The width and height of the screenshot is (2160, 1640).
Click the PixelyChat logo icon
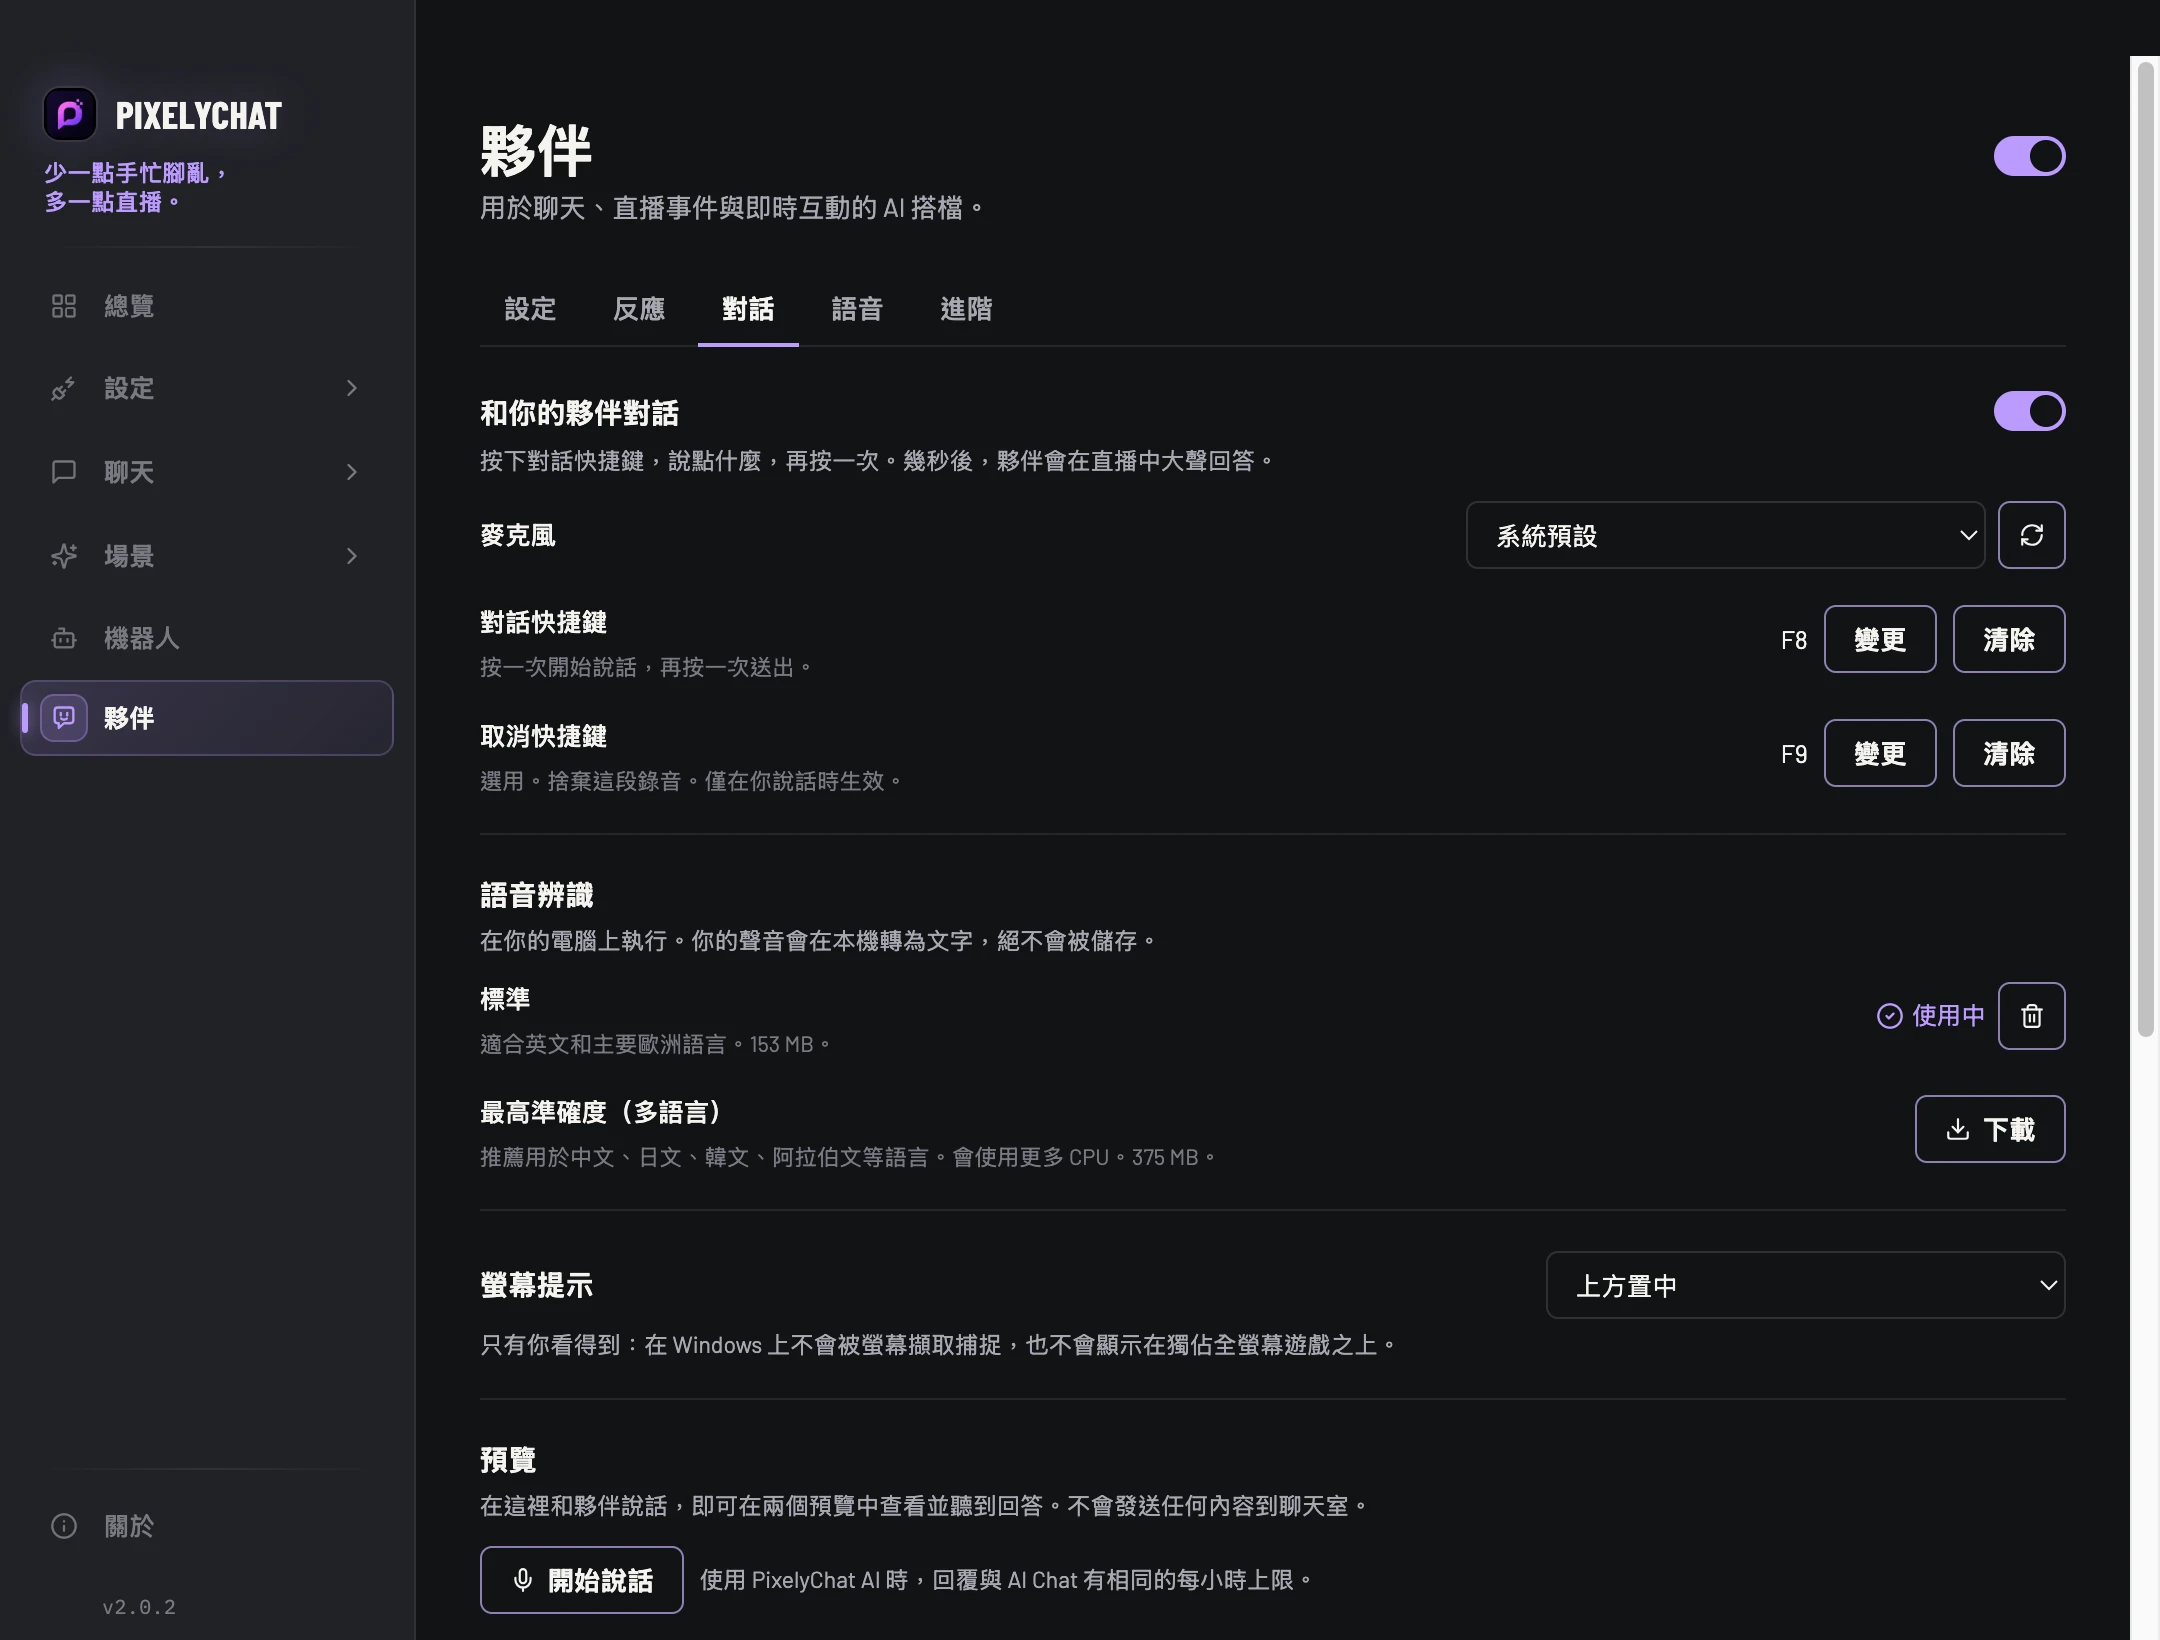pos(70,115)
